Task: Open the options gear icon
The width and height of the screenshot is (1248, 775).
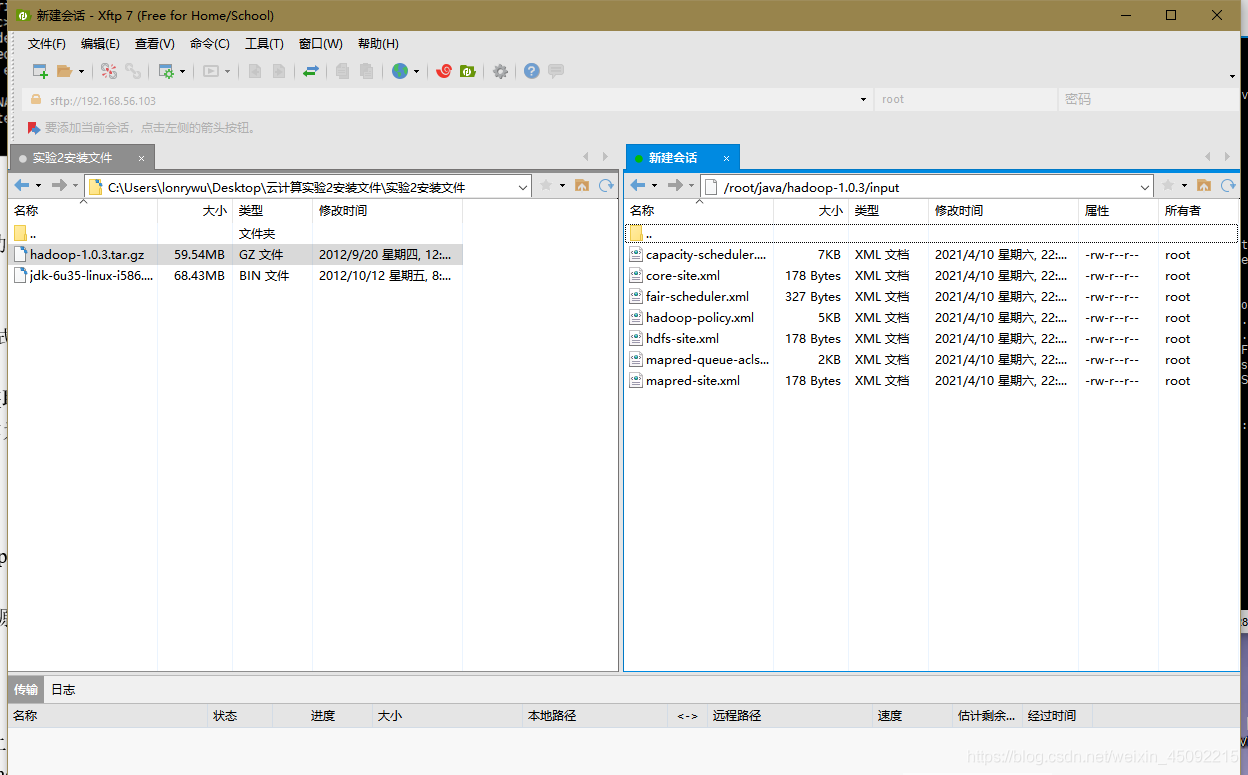Action: coord(500,71)
